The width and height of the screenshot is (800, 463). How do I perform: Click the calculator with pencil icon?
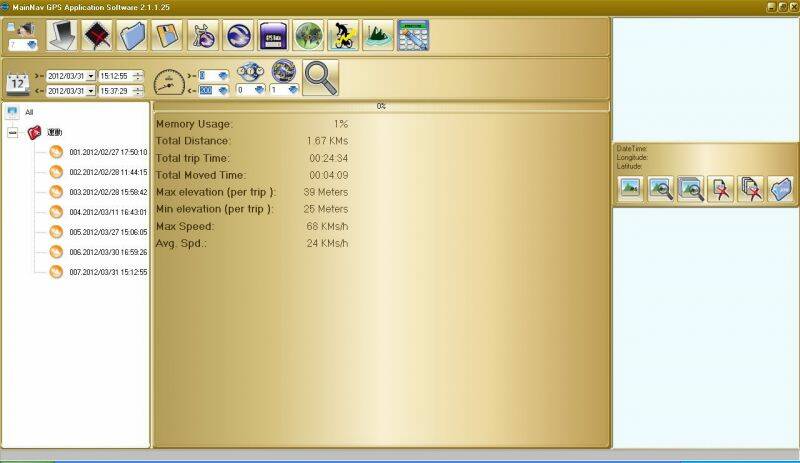(x=412, y=36)
